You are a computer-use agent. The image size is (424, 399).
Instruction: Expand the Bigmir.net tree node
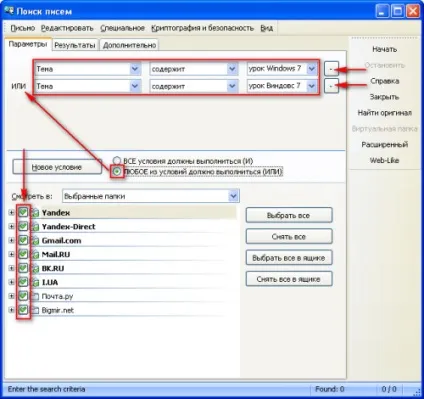[11, 310]
